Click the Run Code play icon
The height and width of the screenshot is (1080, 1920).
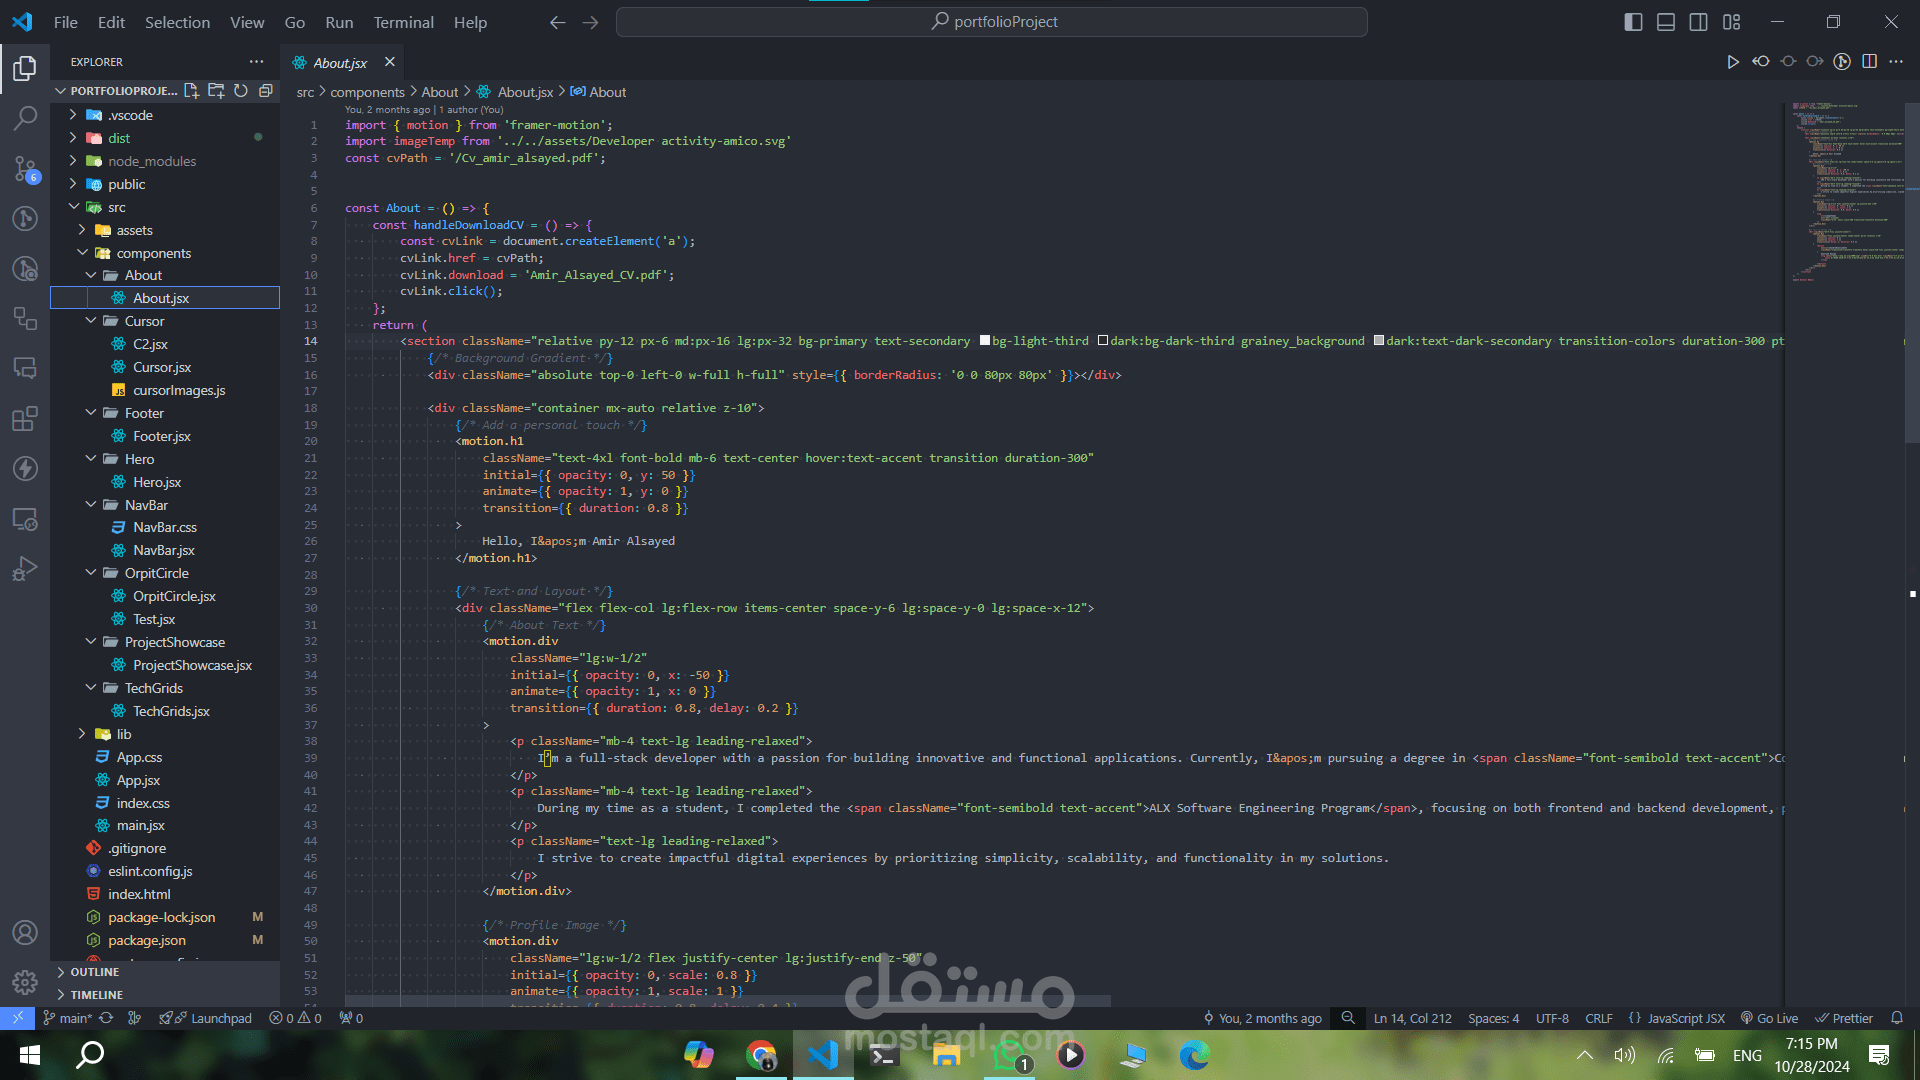pyautogui.click(x=1732, y=62)
